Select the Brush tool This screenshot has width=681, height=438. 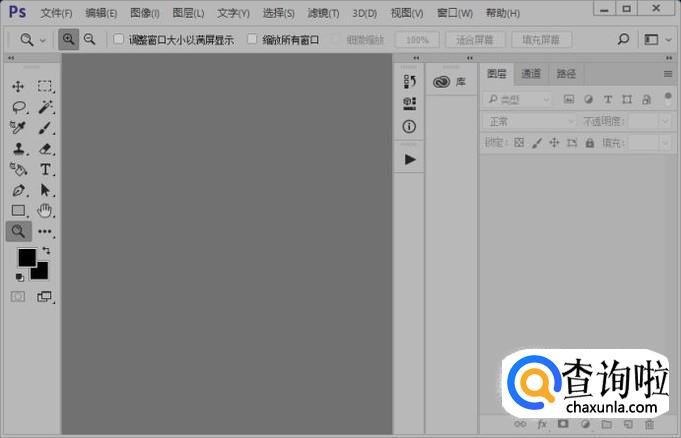(45, 128)
